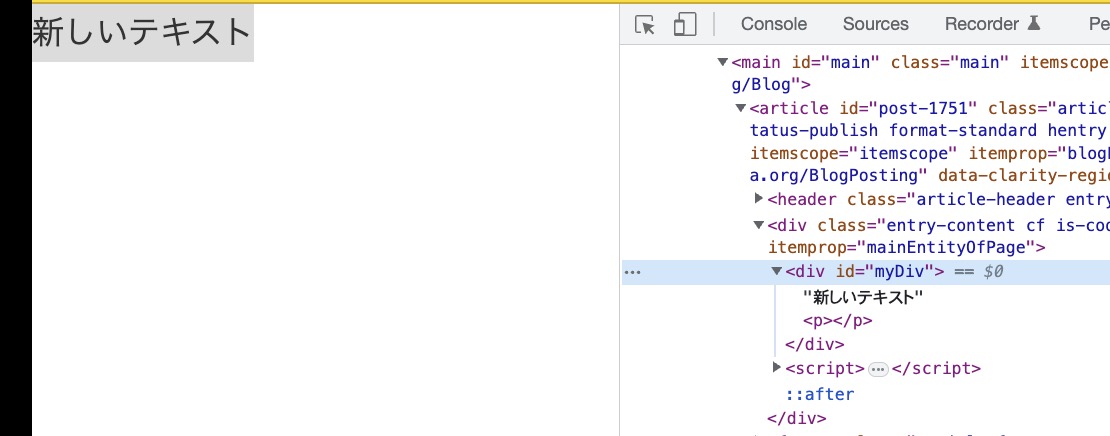Collapse the myDiv element arrow
The image size is (1110, 436).
[776, 271]
